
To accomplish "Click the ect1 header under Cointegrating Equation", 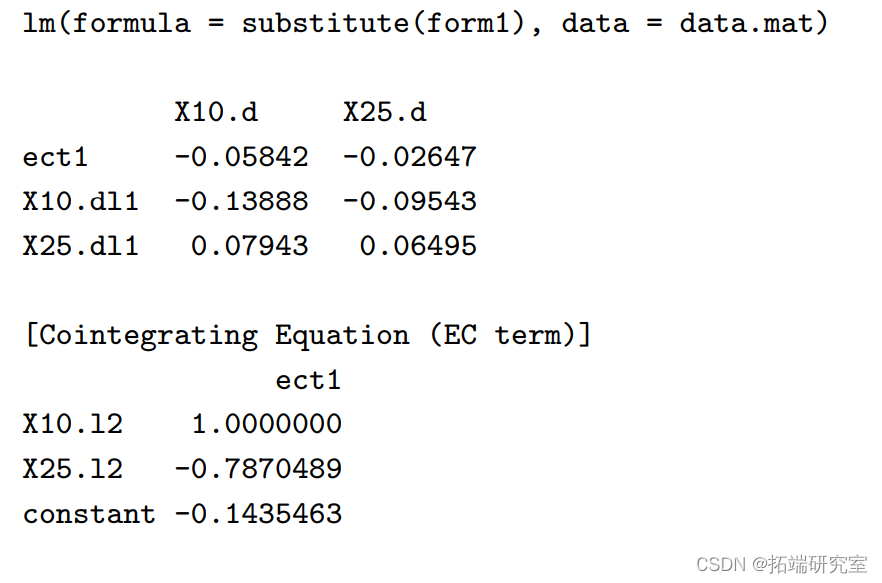I will tap(308, 380).
